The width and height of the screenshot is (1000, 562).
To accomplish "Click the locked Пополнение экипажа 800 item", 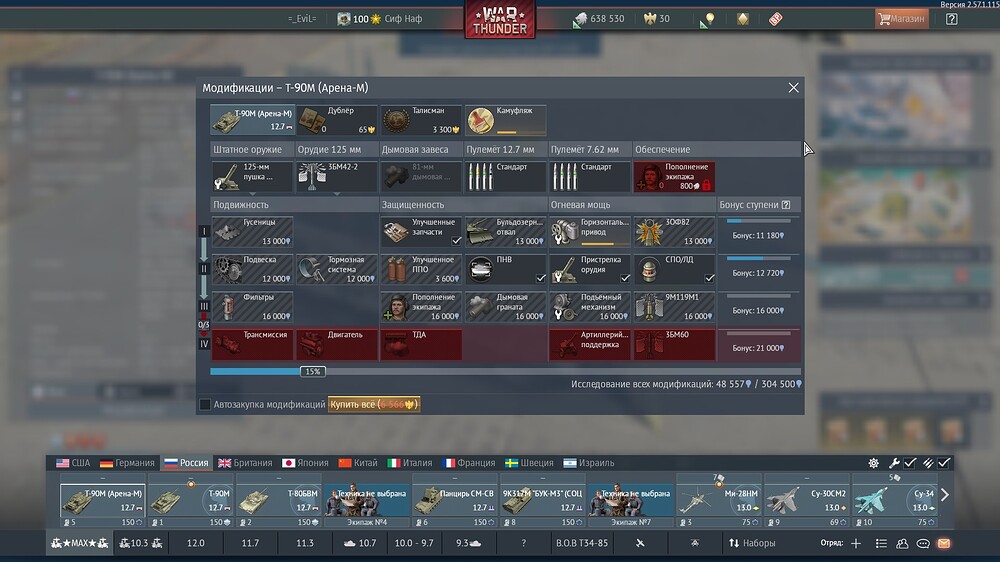I will [674, 176].
